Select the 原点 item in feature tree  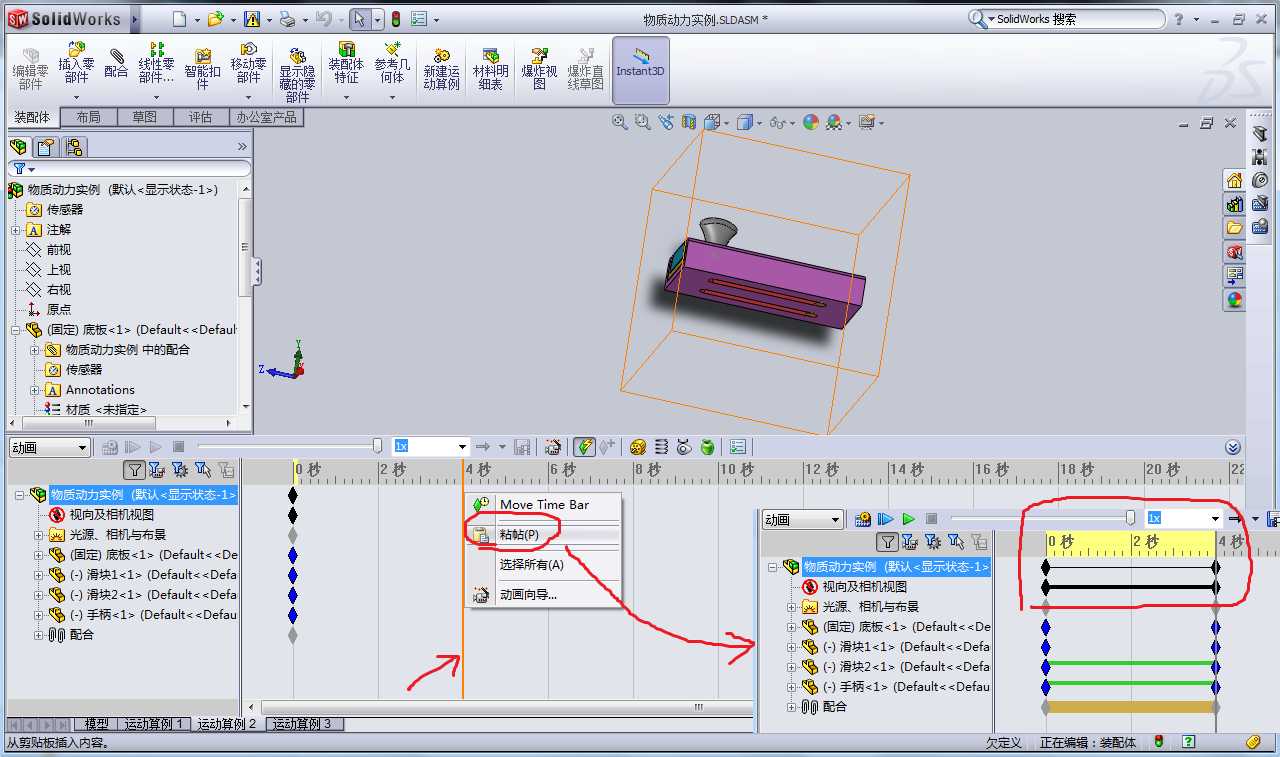59,310
